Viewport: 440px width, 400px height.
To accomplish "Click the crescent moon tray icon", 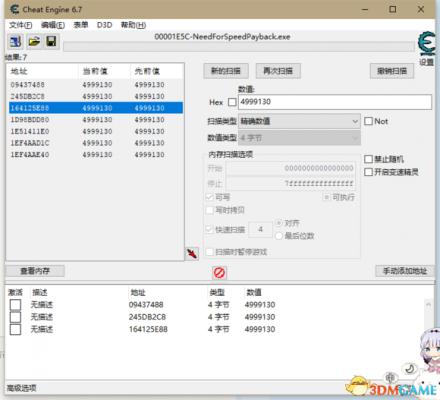I will tap(410, 369).
